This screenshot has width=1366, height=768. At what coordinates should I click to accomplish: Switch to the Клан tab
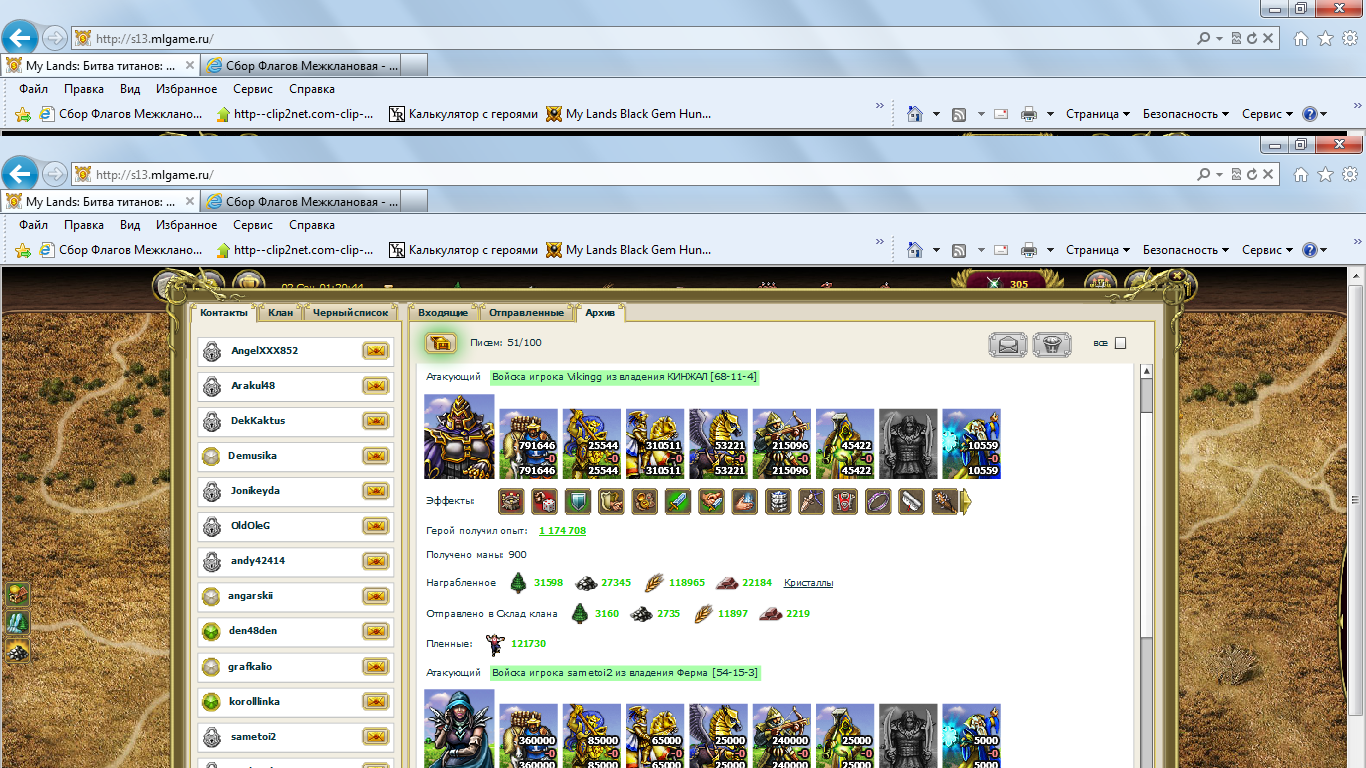click(x=281, y=313)
